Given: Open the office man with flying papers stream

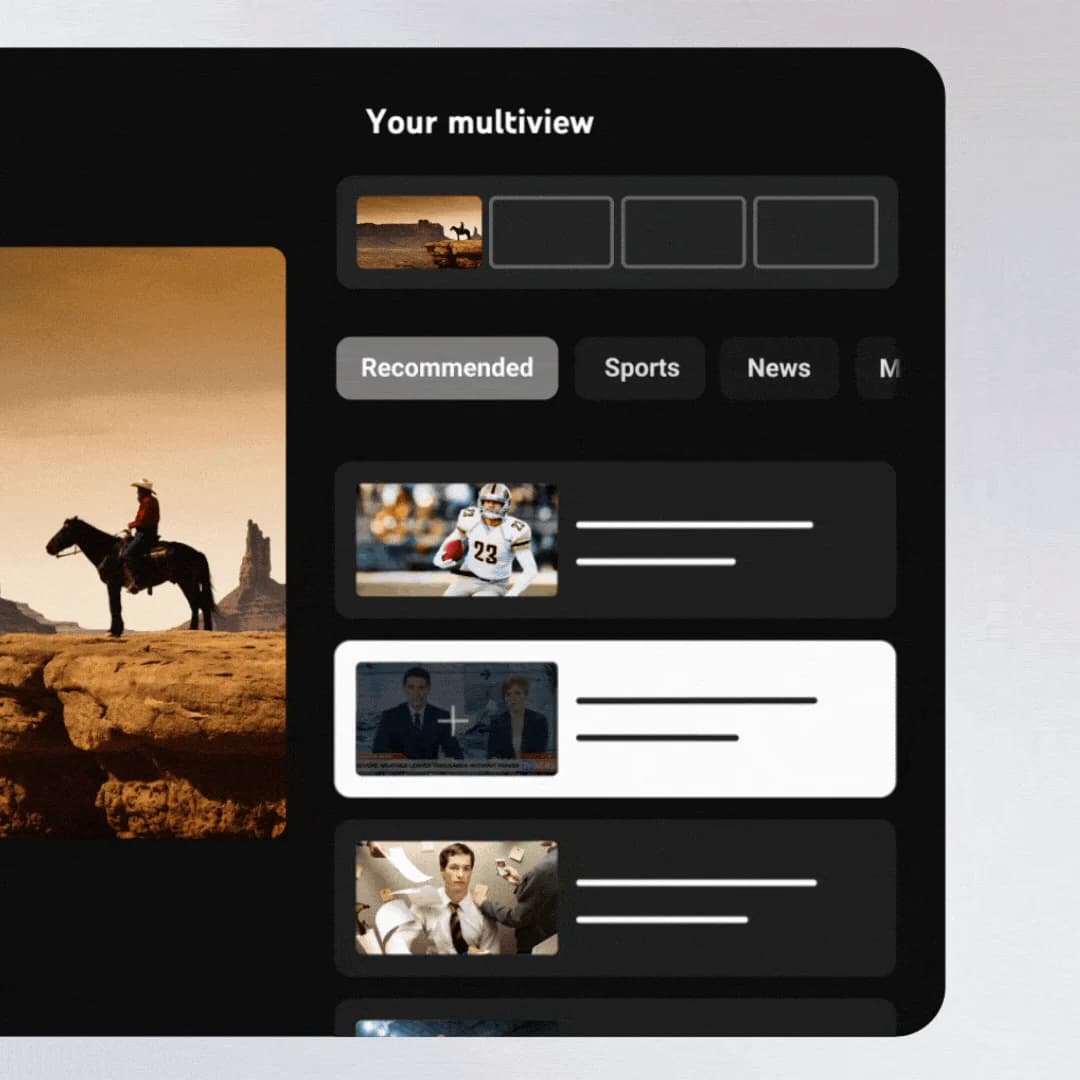Looking at the screenshot, I should (615, 898).
